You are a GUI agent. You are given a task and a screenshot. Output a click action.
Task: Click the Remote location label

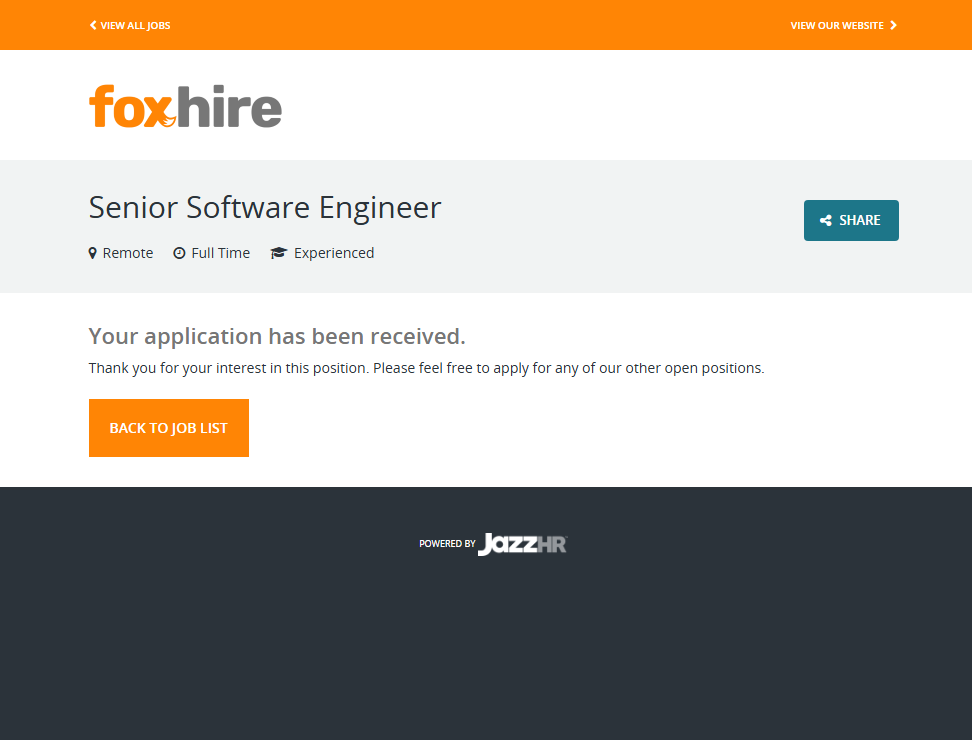click(128, 253)
